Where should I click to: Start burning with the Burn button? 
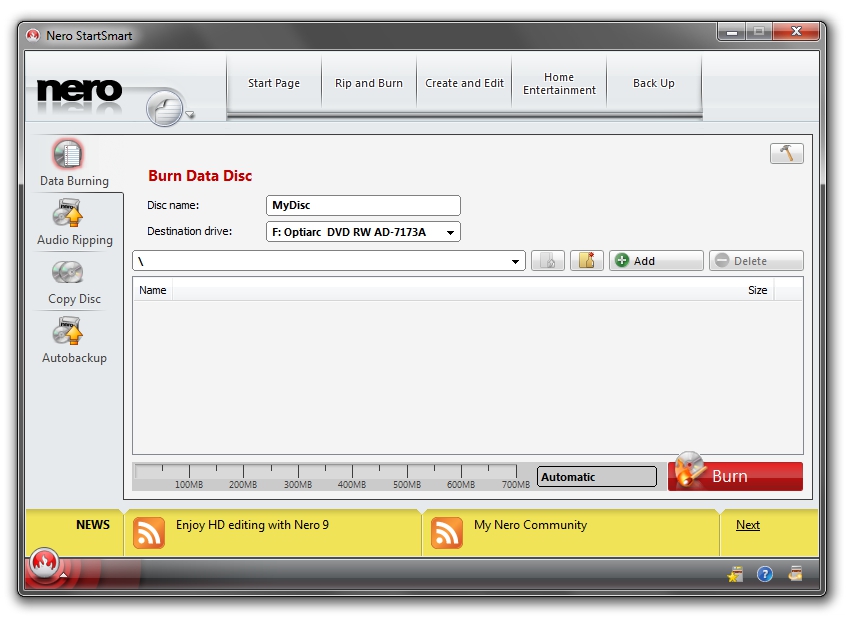tap(735, 476)
